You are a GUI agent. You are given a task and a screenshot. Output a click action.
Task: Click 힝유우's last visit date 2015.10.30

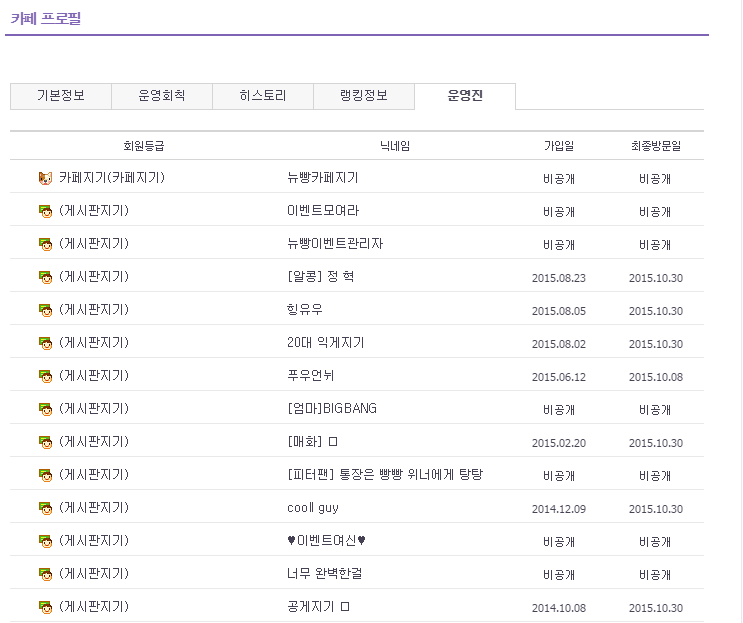656,311
